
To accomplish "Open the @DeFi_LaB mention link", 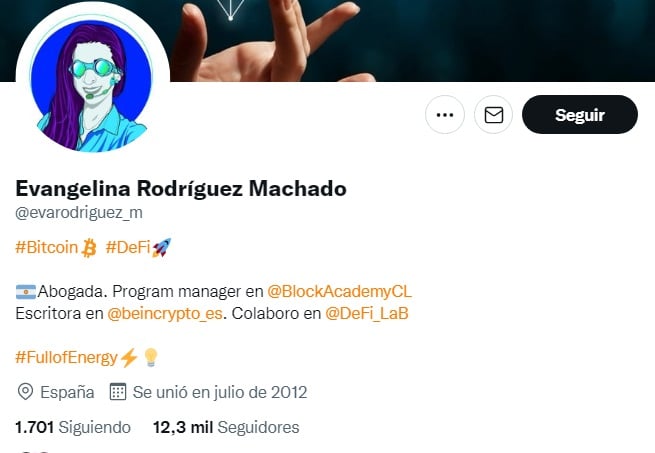I will point(367,313).
